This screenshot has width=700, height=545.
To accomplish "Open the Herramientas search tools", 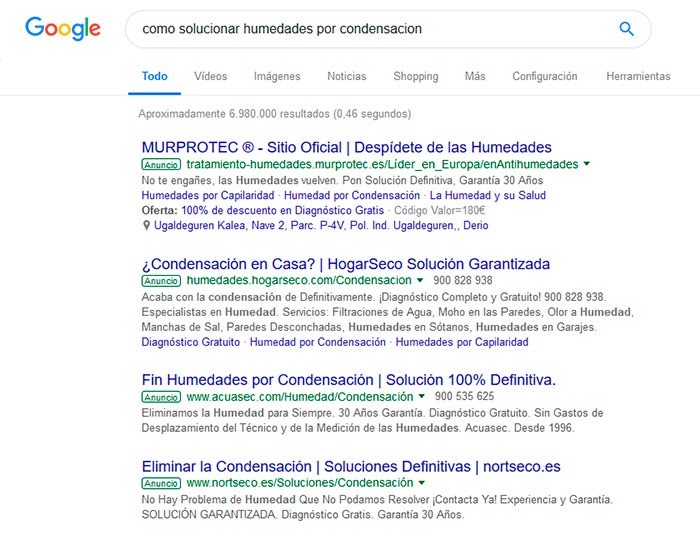I will click(638, 76).
